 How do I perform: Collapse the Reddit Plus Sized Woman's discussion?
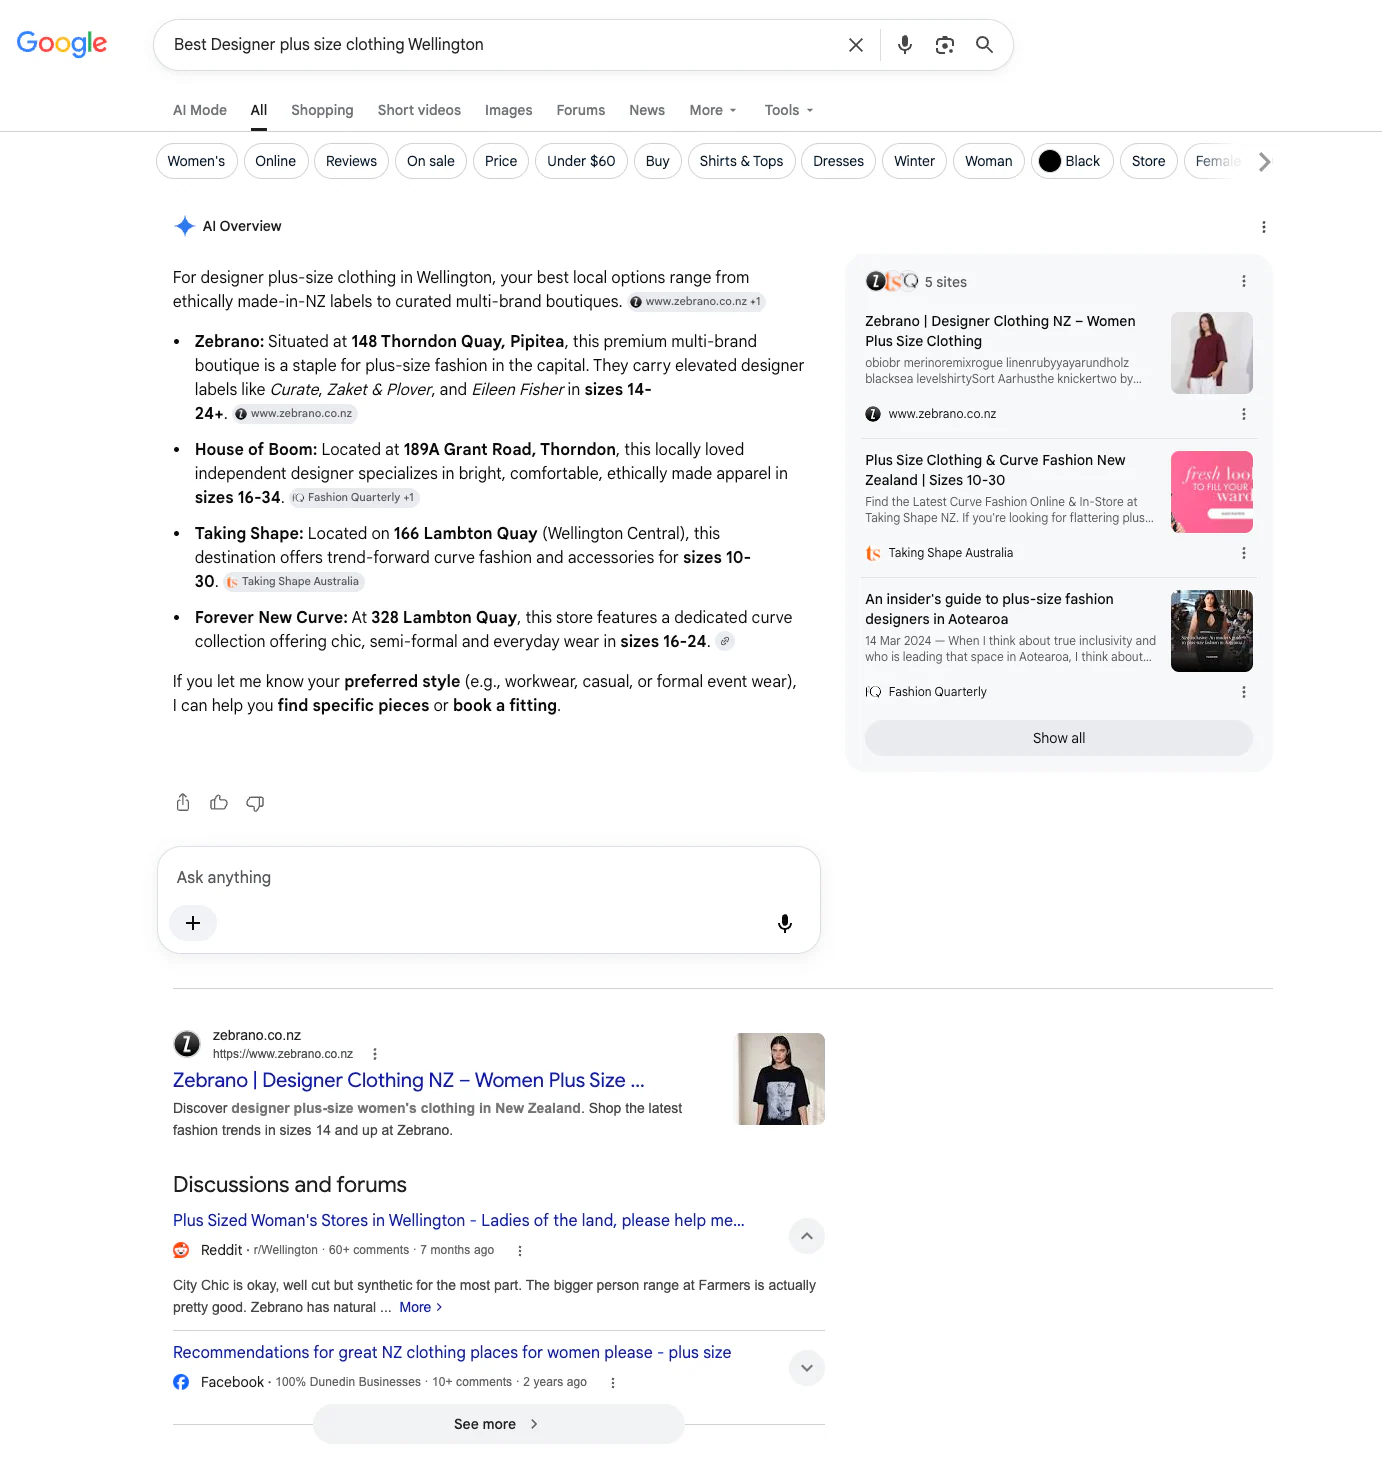coord(807,1236)
